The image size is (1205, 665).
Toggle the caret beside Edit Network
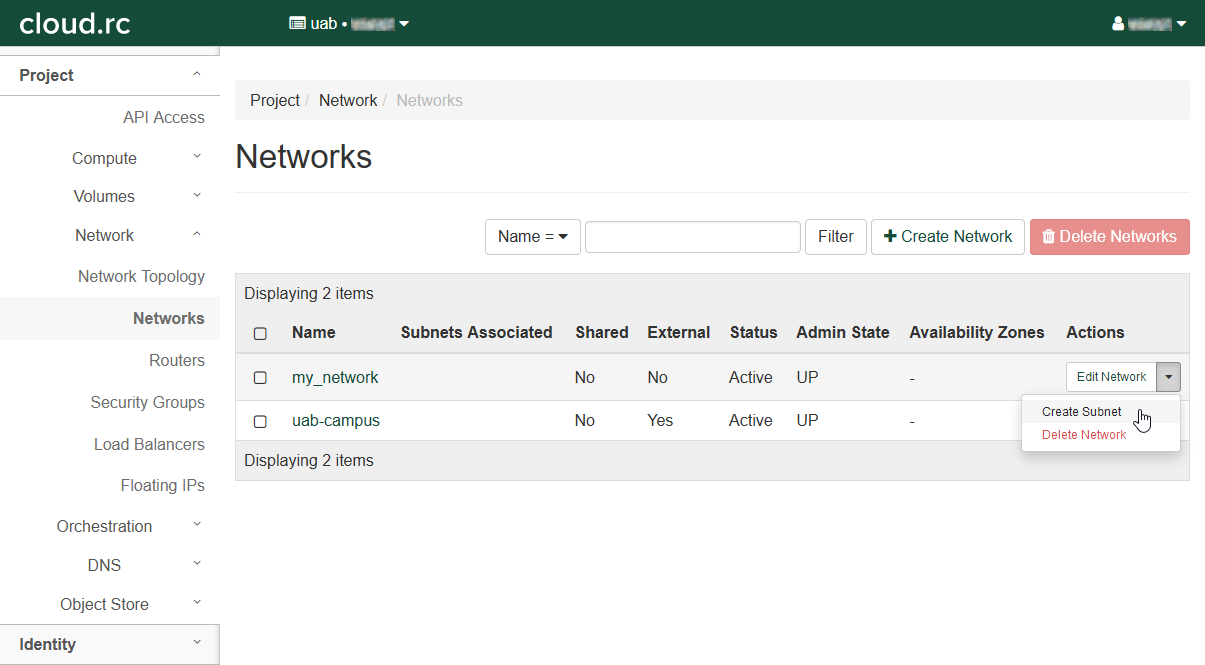click(x=1168, y=377)
